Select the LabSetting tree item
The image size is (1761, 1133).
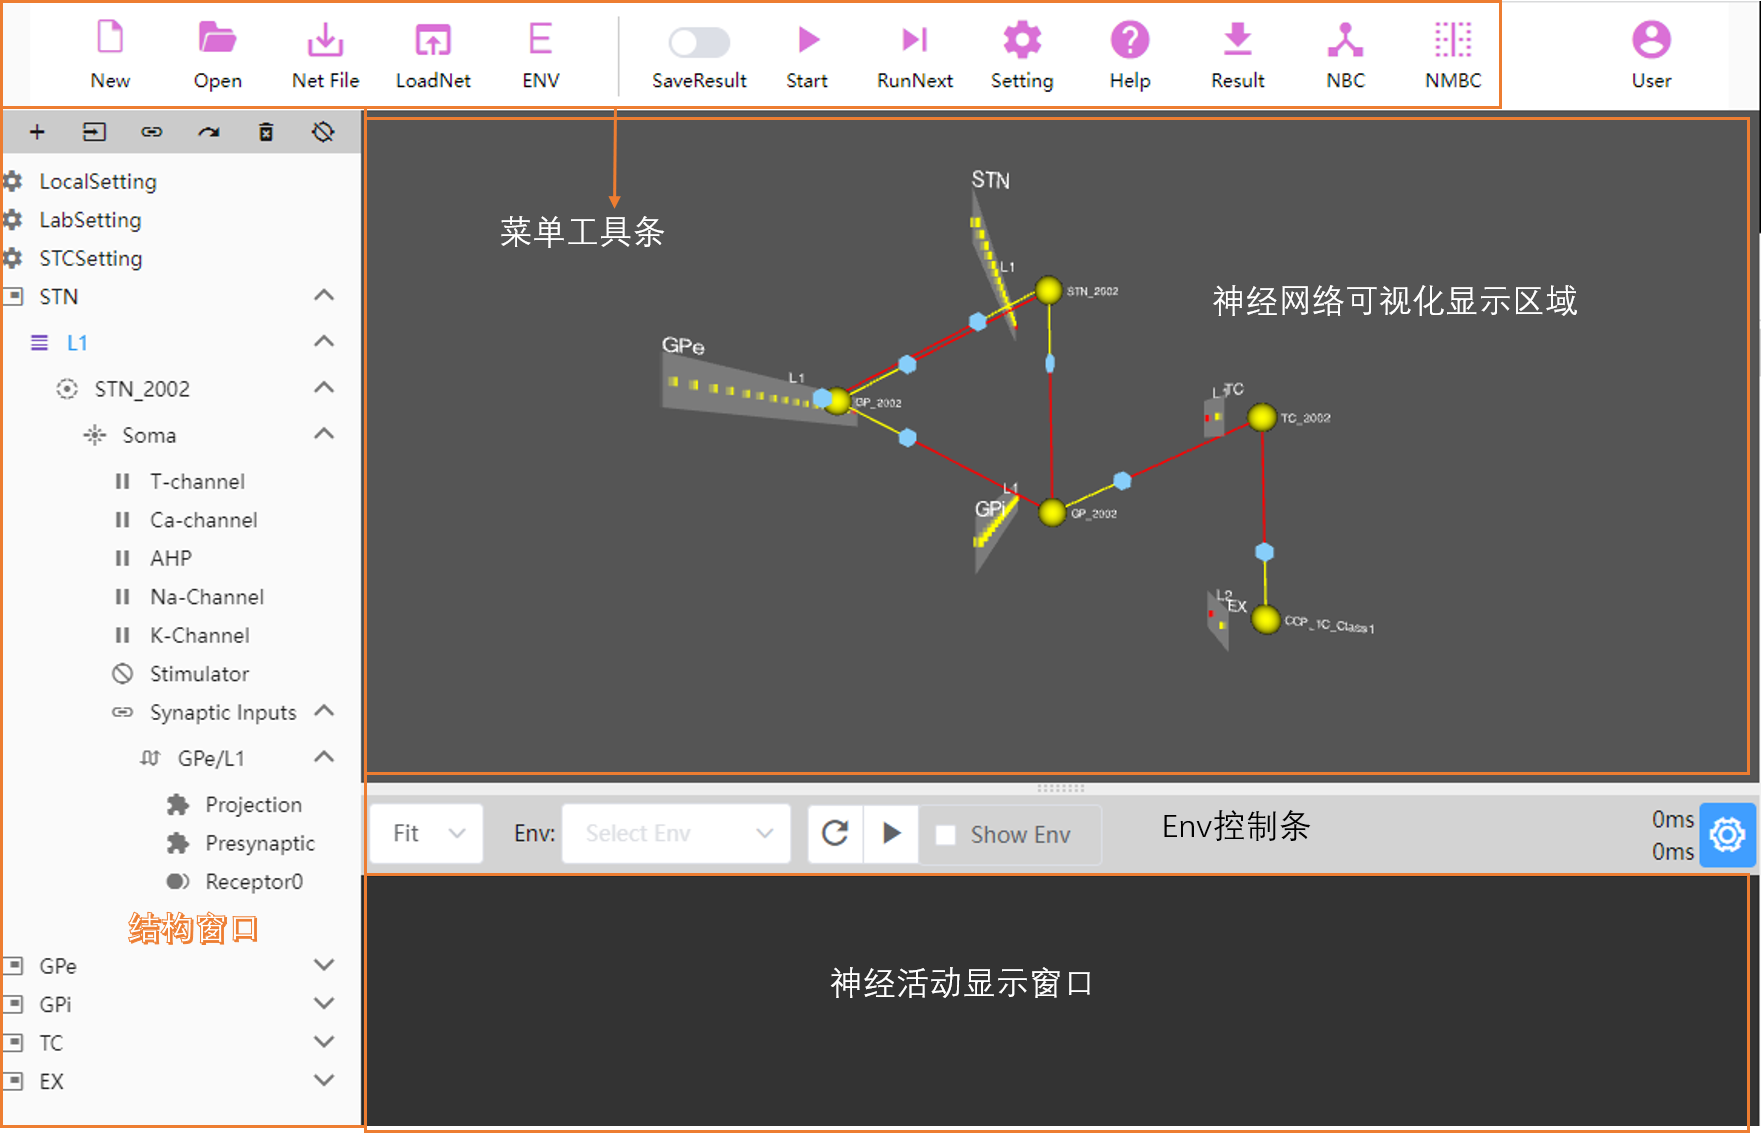[90, 220]
